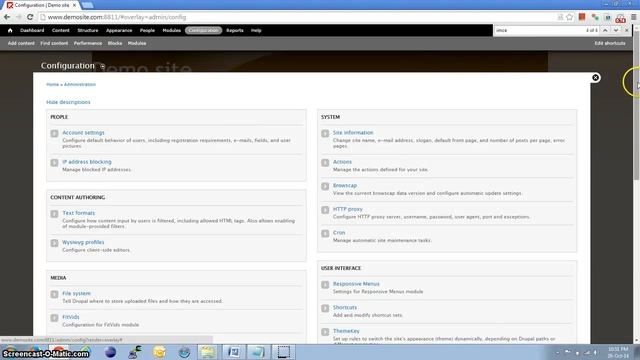Close the Configuration overlay with the X icon
The width and height of the screenshot is (640, 360).
point(596,78)
